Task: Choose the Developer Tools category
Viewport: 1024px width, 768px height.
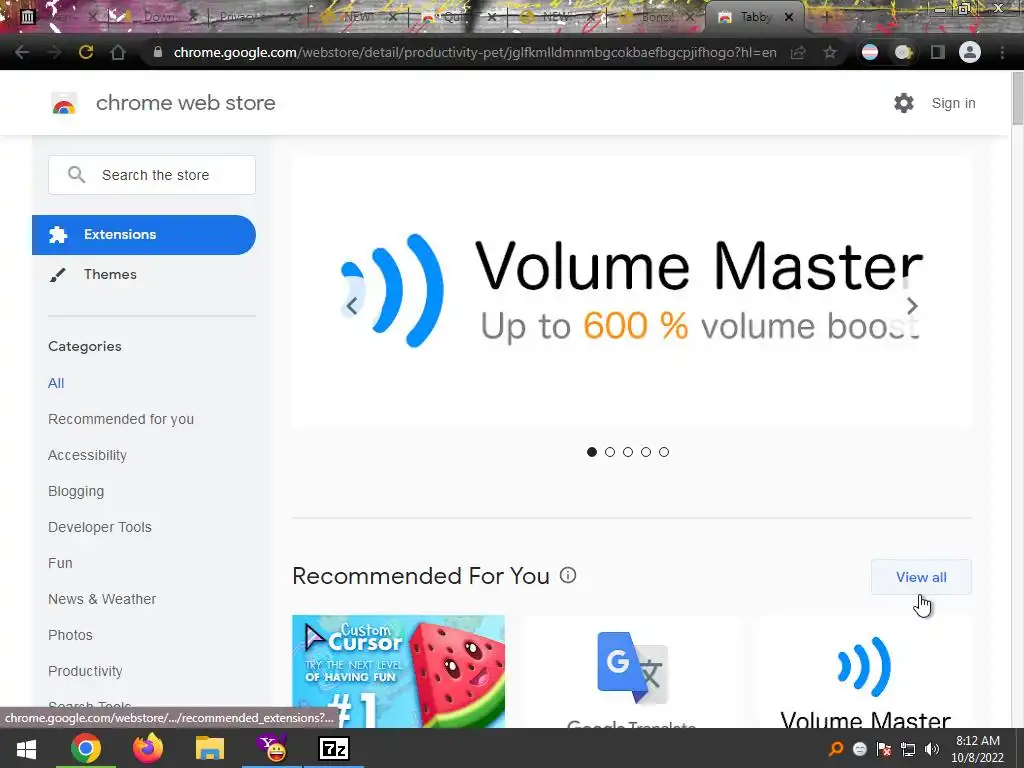Action: [100, 527]
